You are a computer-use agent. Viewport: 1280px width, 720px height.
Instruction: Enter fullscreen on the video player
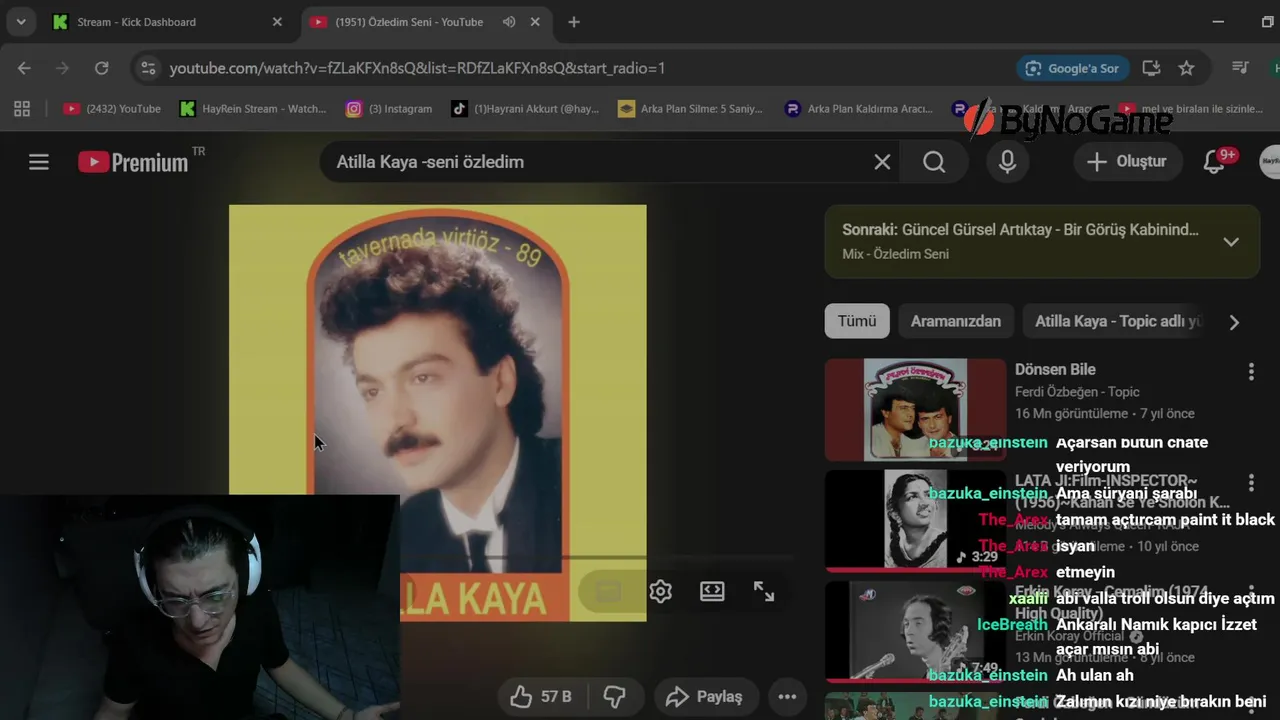(764, 592)
